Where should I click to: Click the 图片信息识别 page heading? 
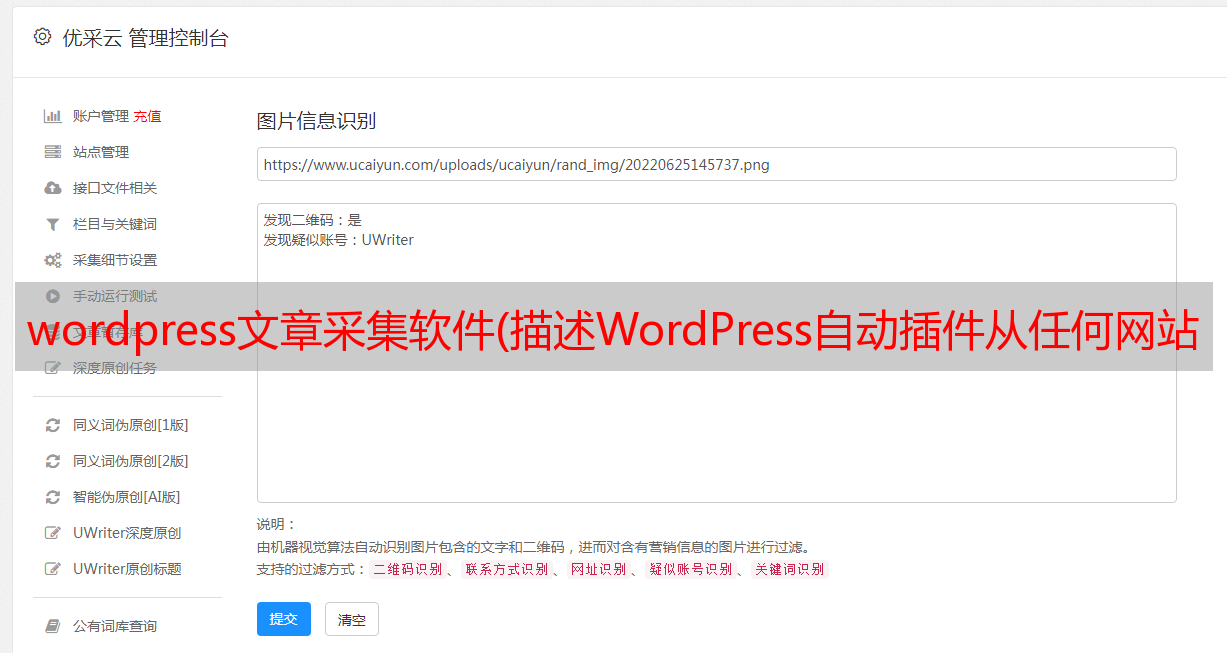click(x=316, y=121)
